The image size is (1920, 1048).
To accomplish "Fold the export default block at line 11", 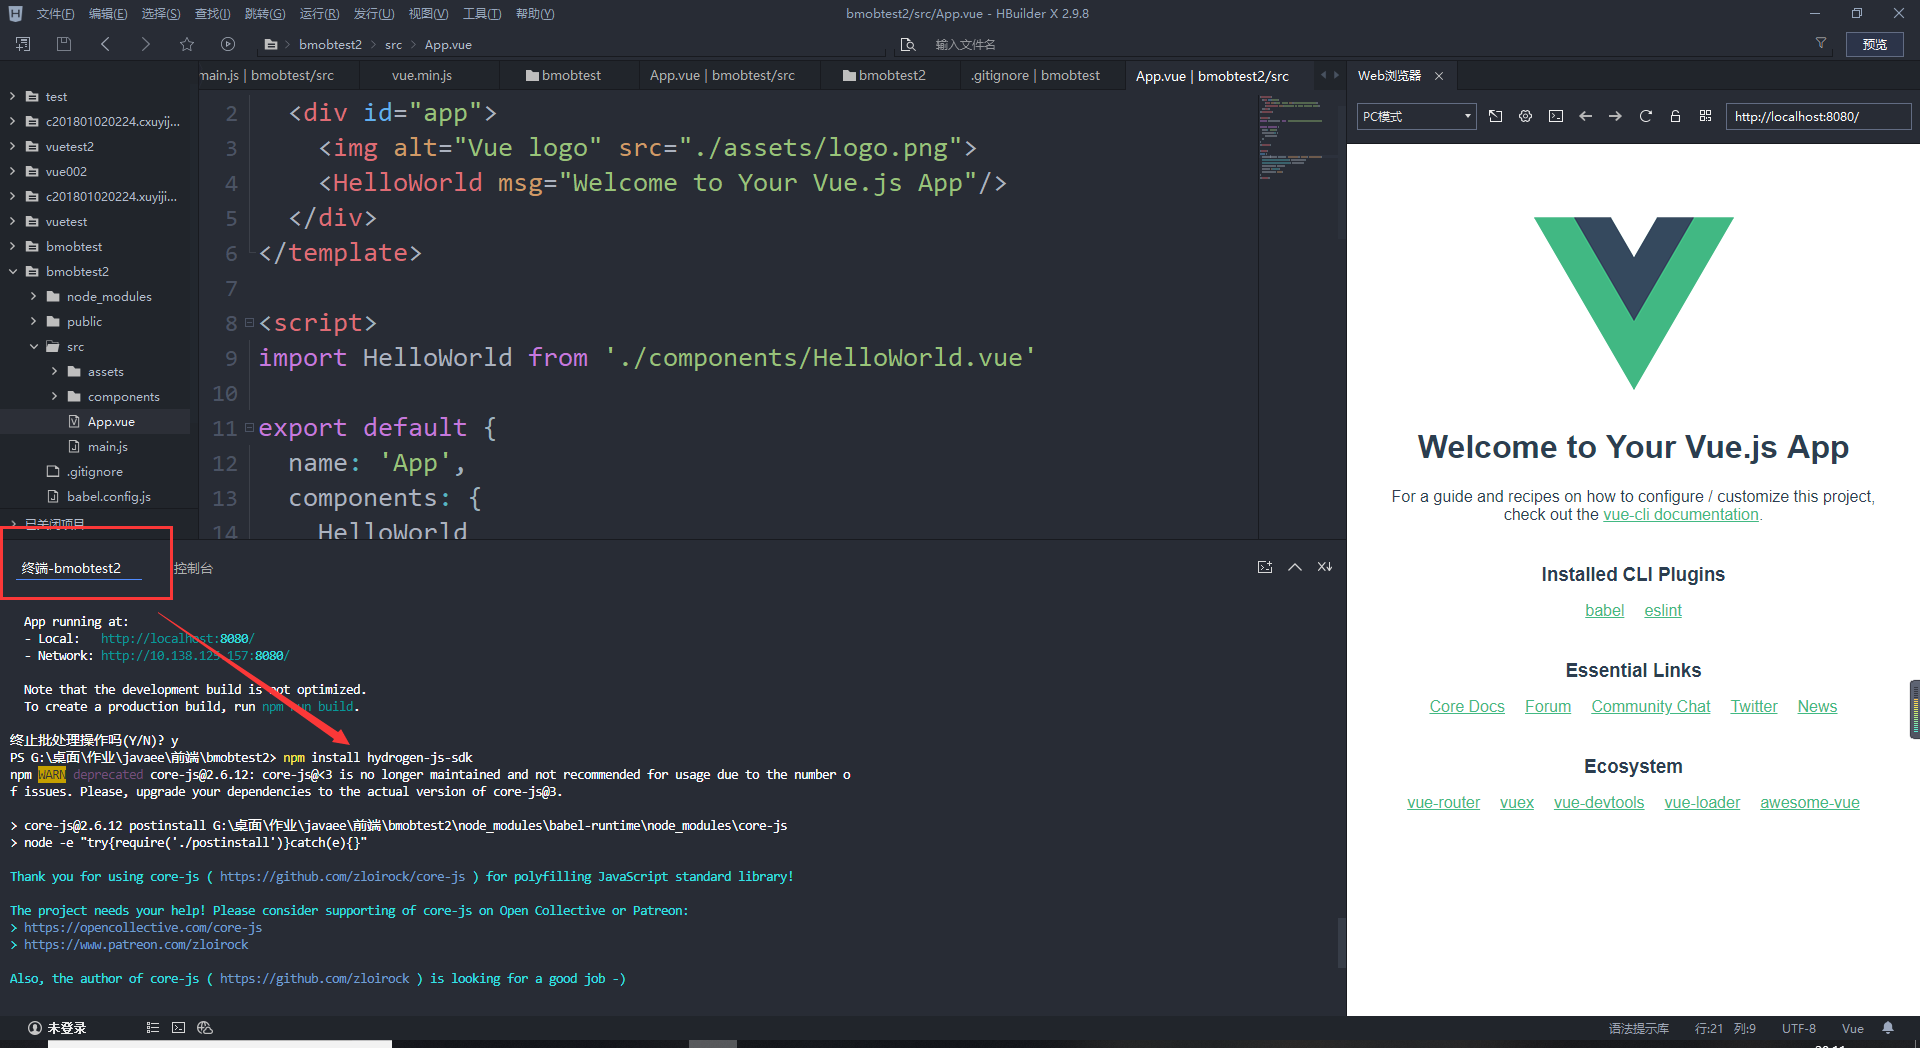I will (x=249, y=428).
